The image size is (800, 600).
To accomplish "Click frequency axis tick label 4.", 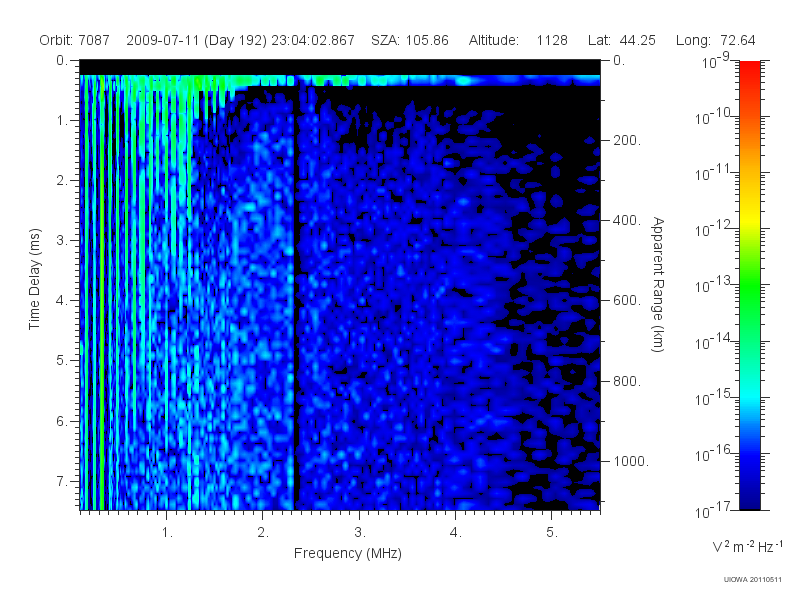I will click(x=456, y=533).
